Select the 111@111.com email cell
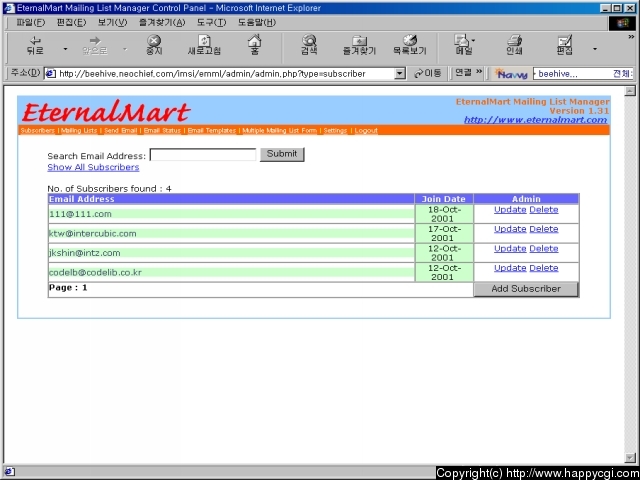This screenshot has height=480, width=640. point(231,214)
